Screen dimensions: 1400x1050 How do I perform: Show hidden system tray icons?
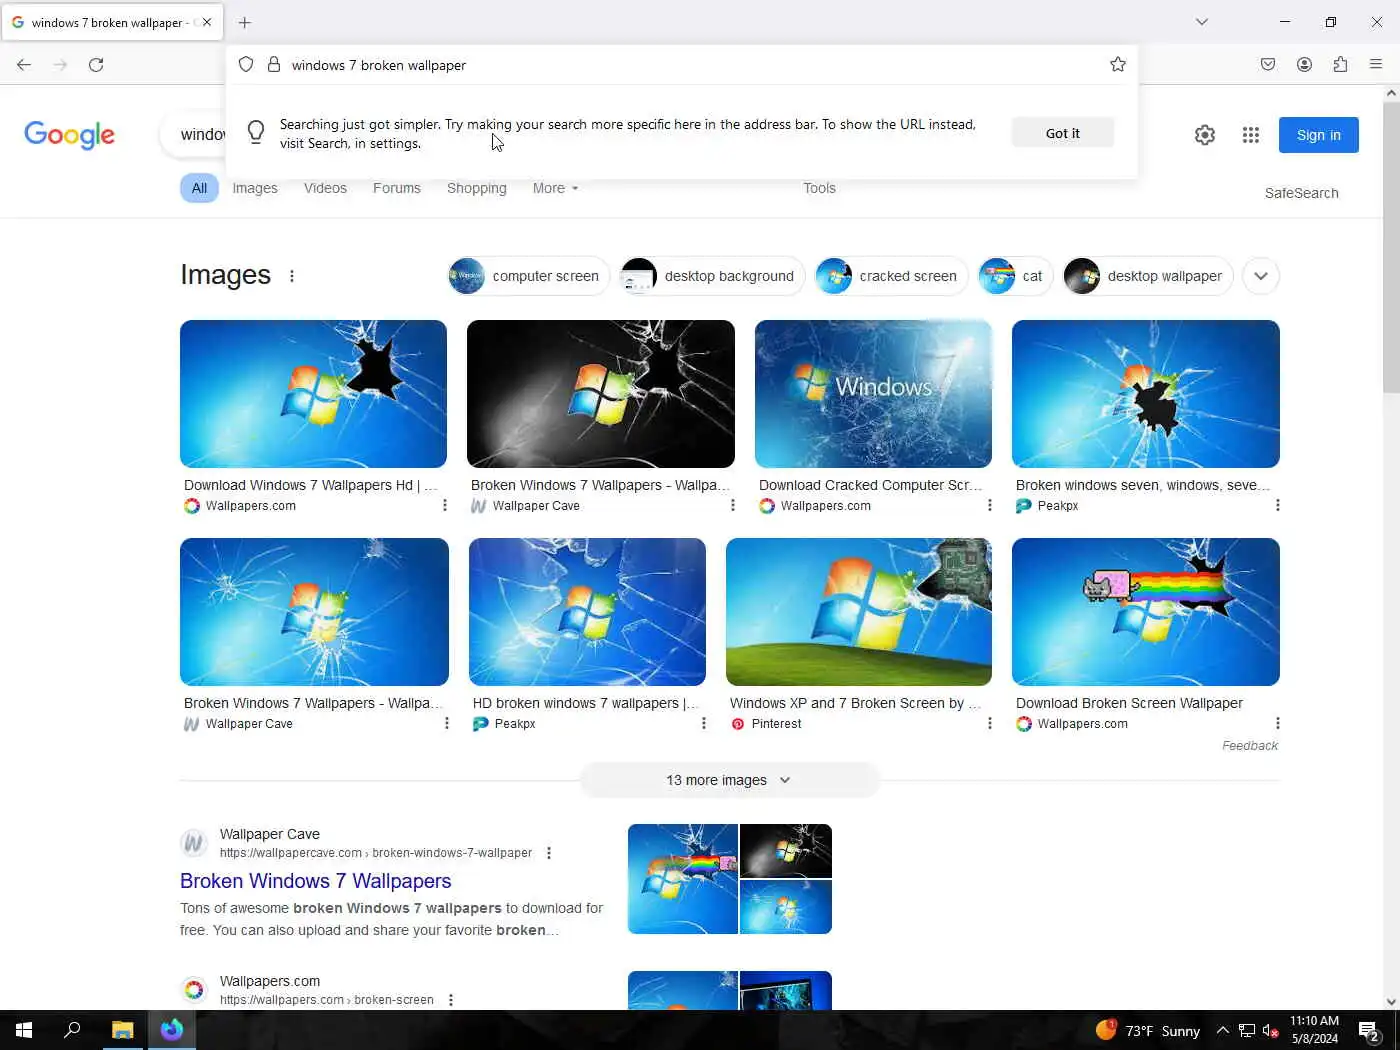tap(1222, 1030)
